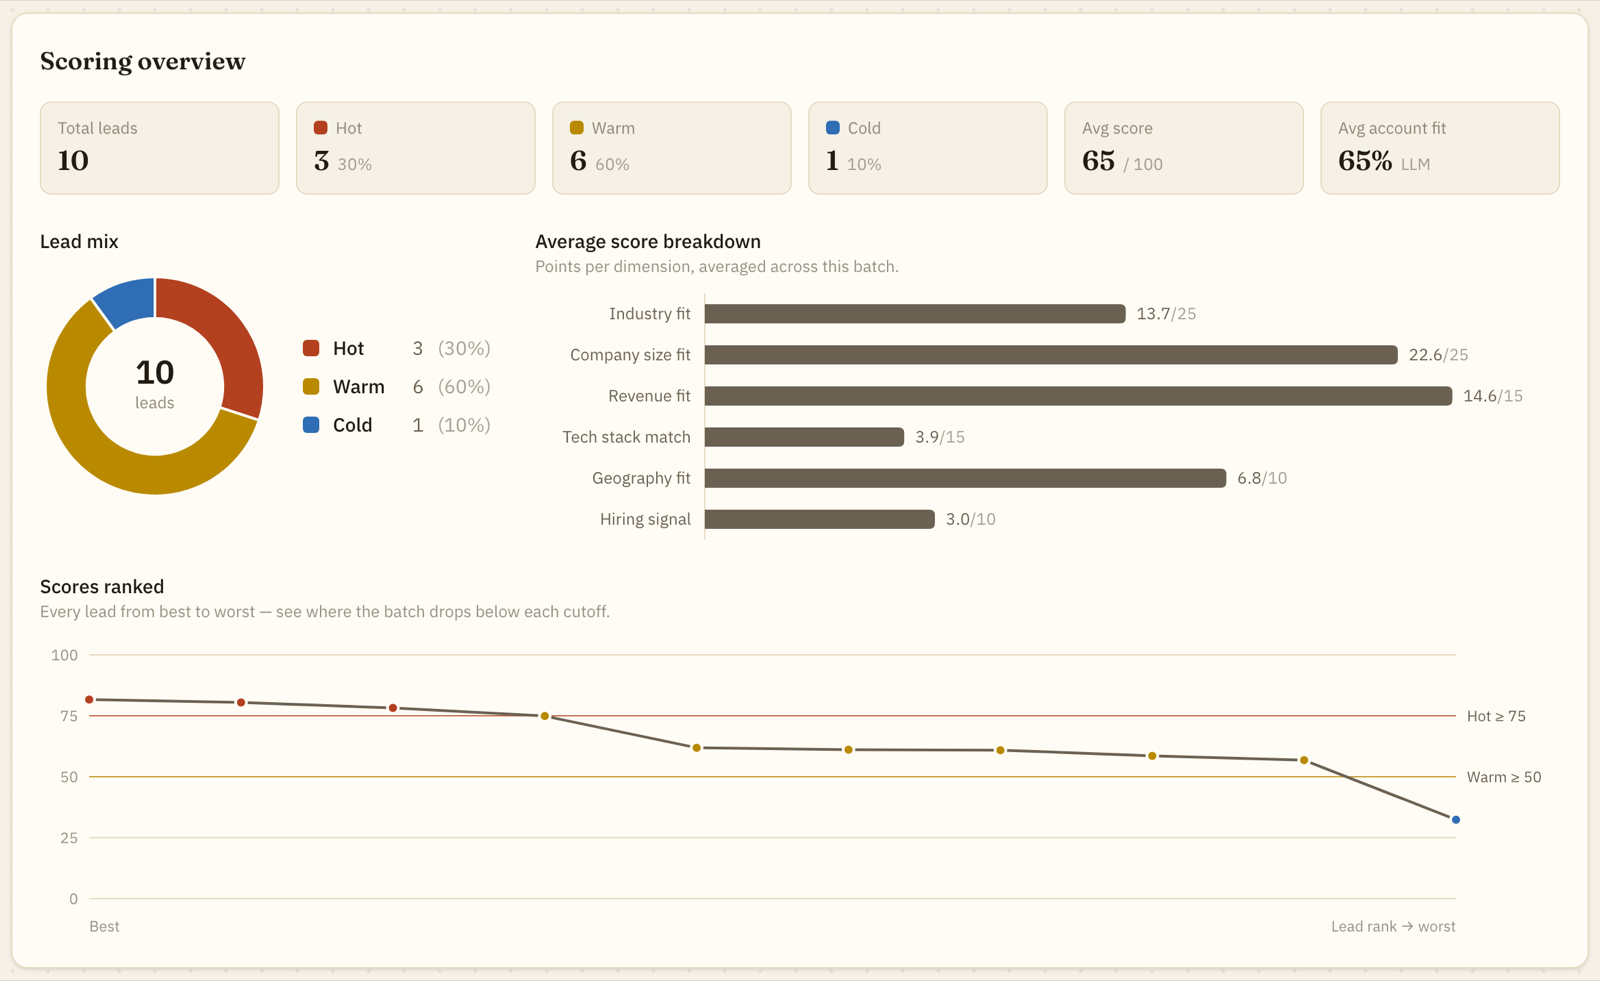Viewport: 1600px width, 981px height.
Task: Open the Avg account fit card
Action: pos(1440,148)
